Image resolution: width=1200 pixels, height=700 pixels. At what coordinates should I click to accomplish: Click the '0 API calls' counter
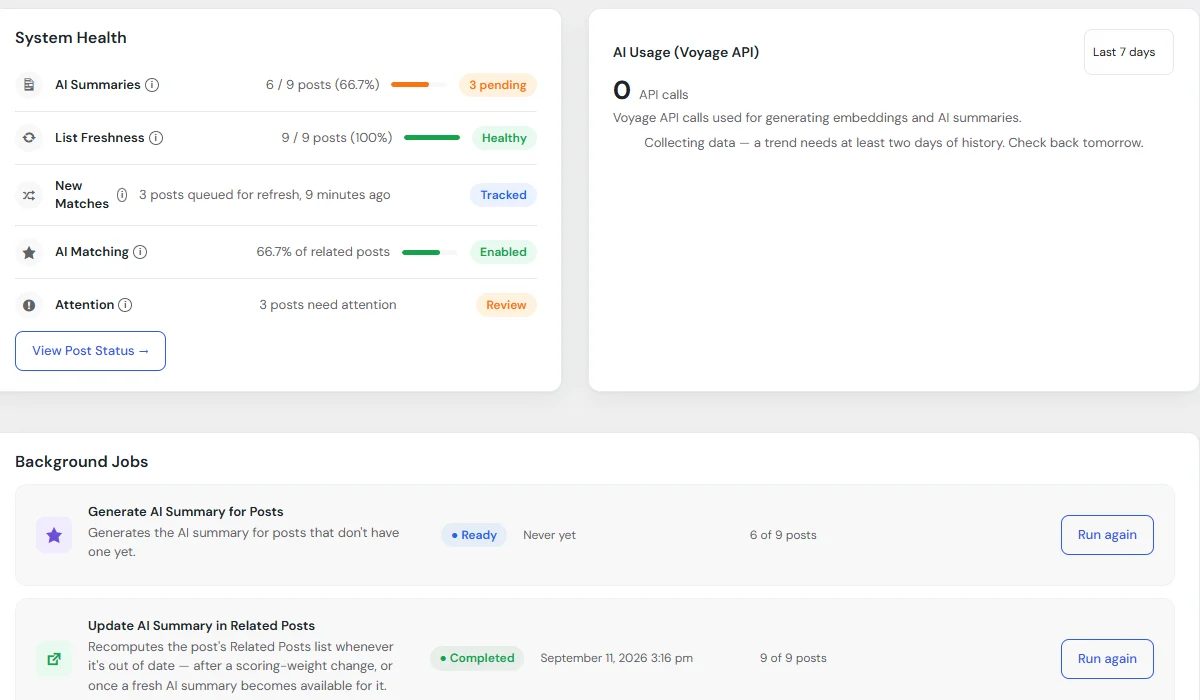click(x=650, y=92)
